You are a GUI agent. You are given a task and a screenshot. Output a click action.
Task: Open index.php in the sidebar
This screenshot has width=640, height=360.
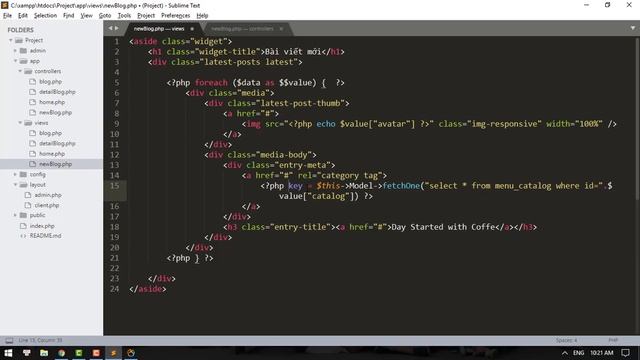coord(42,226)
